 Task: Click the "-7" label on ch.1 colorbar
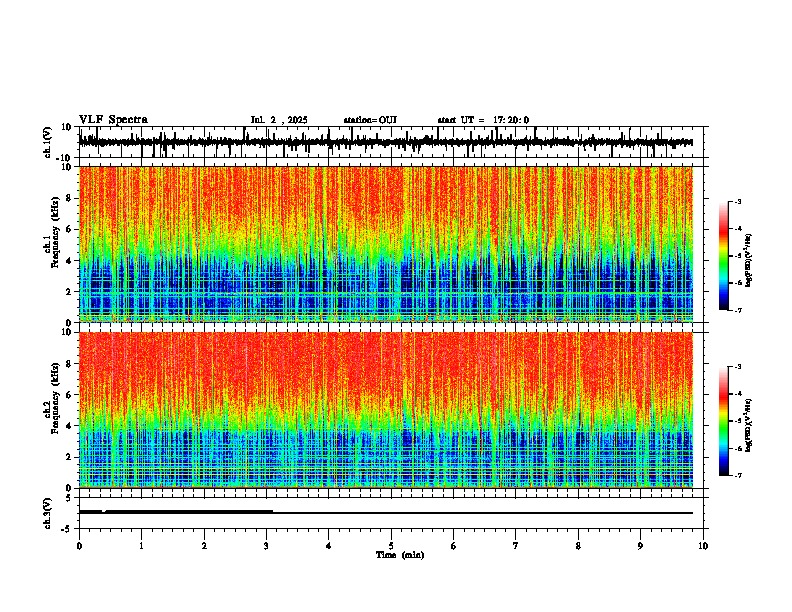coord(738,310)
